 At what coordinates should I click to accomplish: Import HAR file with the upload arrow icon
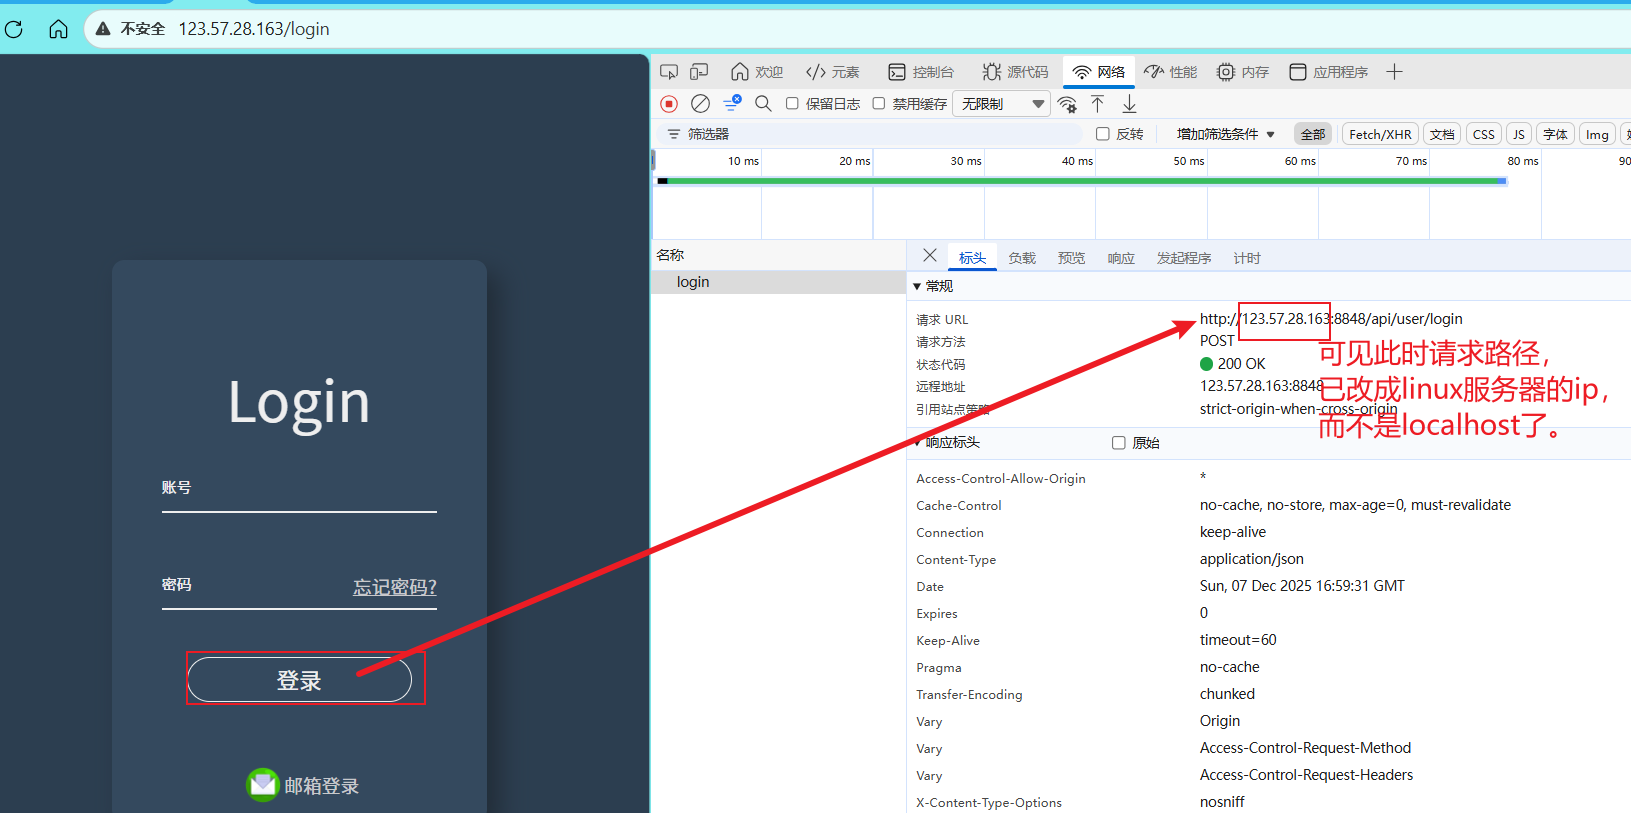pos(1098,103)
